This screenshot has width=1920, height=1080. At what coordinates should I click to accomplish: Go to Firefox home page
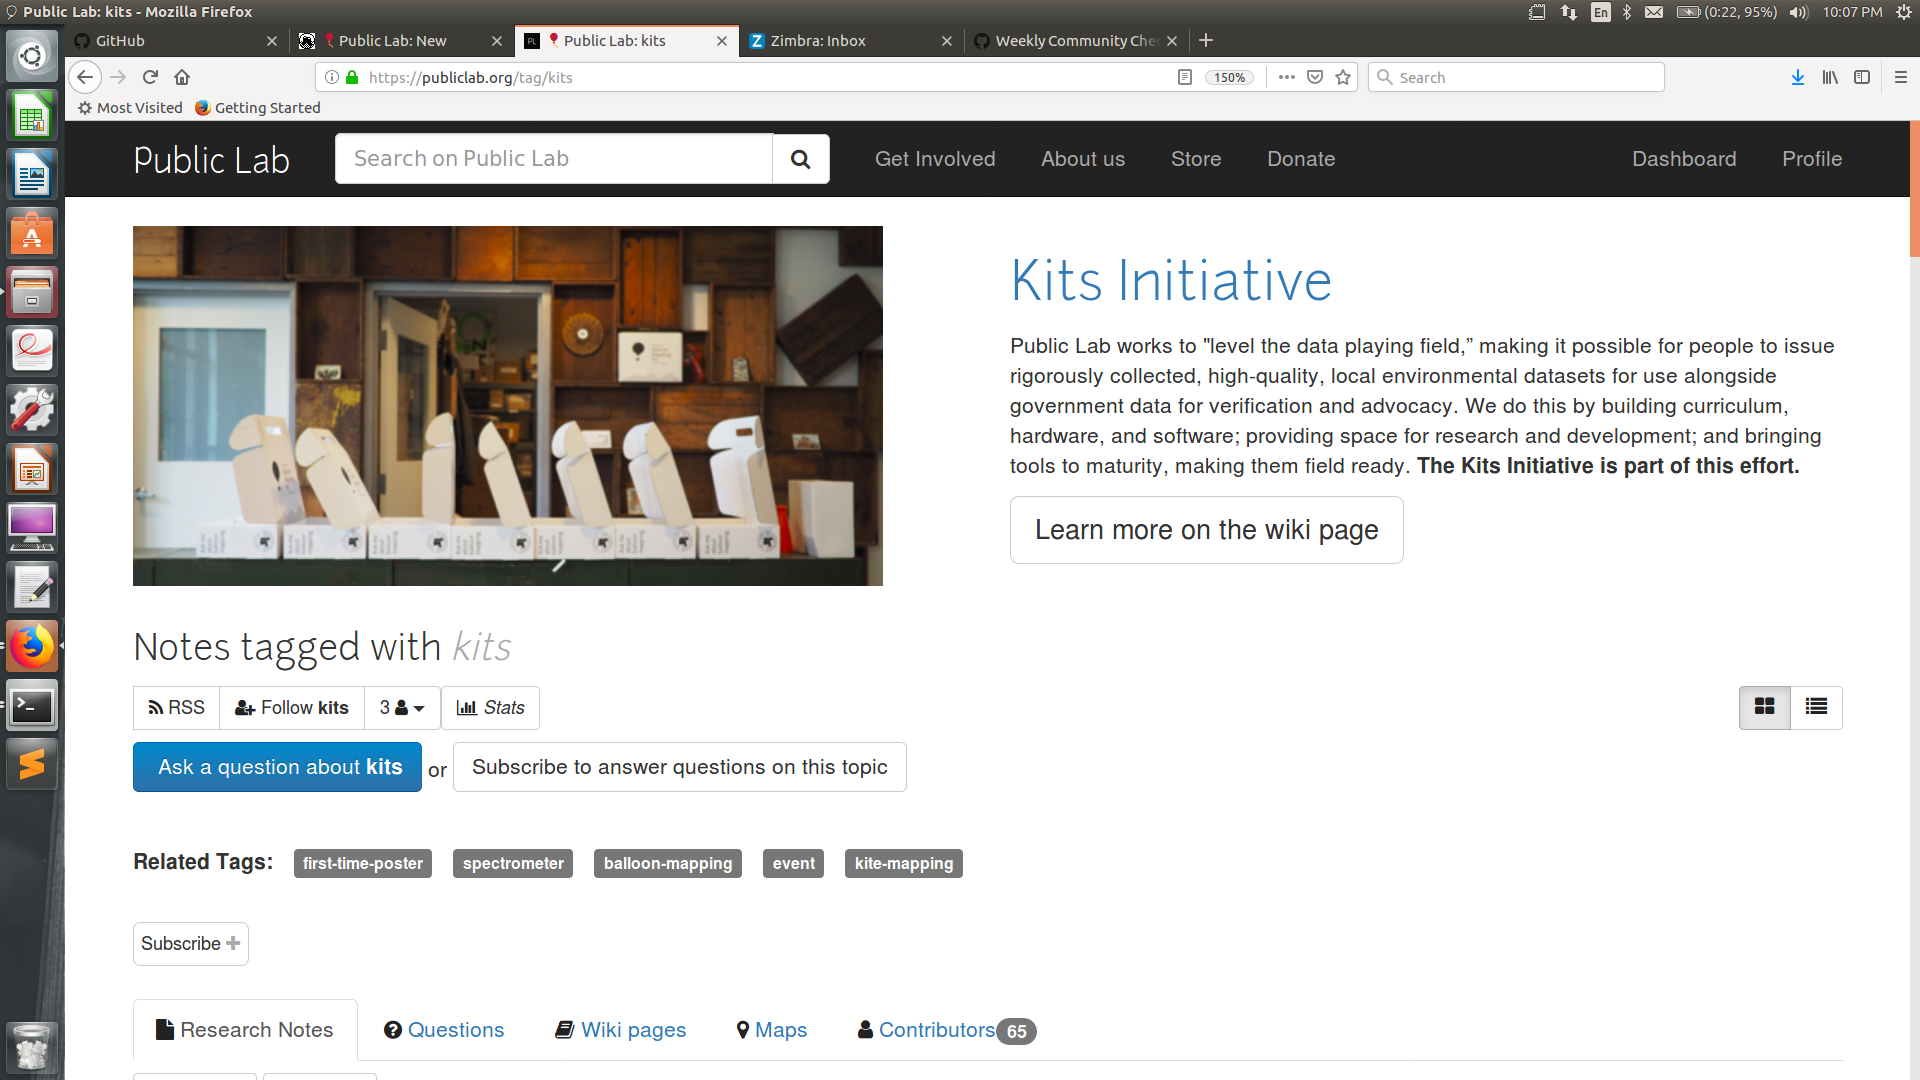click(182, 77)
